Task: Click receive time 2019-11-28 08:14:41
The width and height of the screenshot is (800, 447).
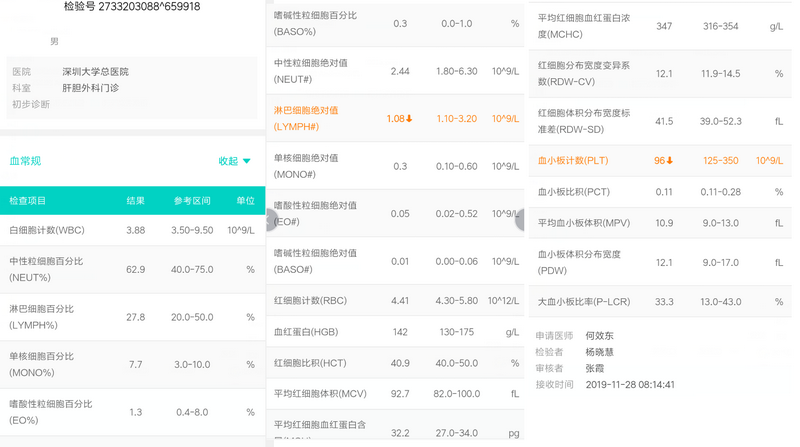Action: [630, 385]
